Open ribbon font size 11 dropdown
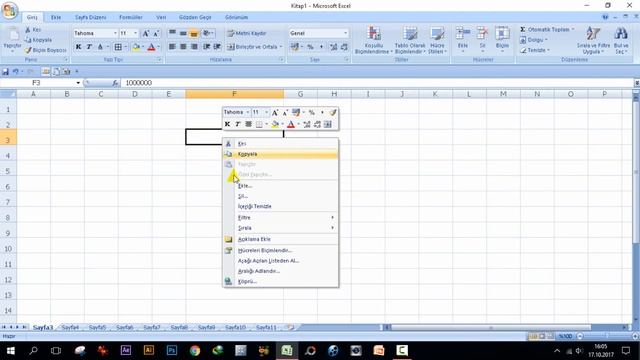 (x=136, y=33)
